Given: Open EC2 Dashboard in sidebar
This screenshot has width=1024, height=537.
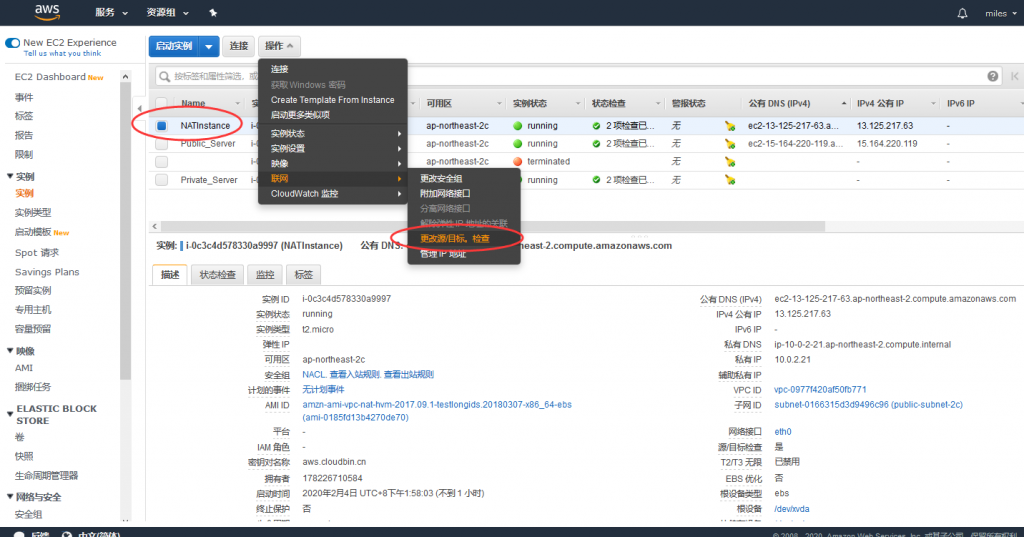Looking at the screenshot, I should pos(50,76).
